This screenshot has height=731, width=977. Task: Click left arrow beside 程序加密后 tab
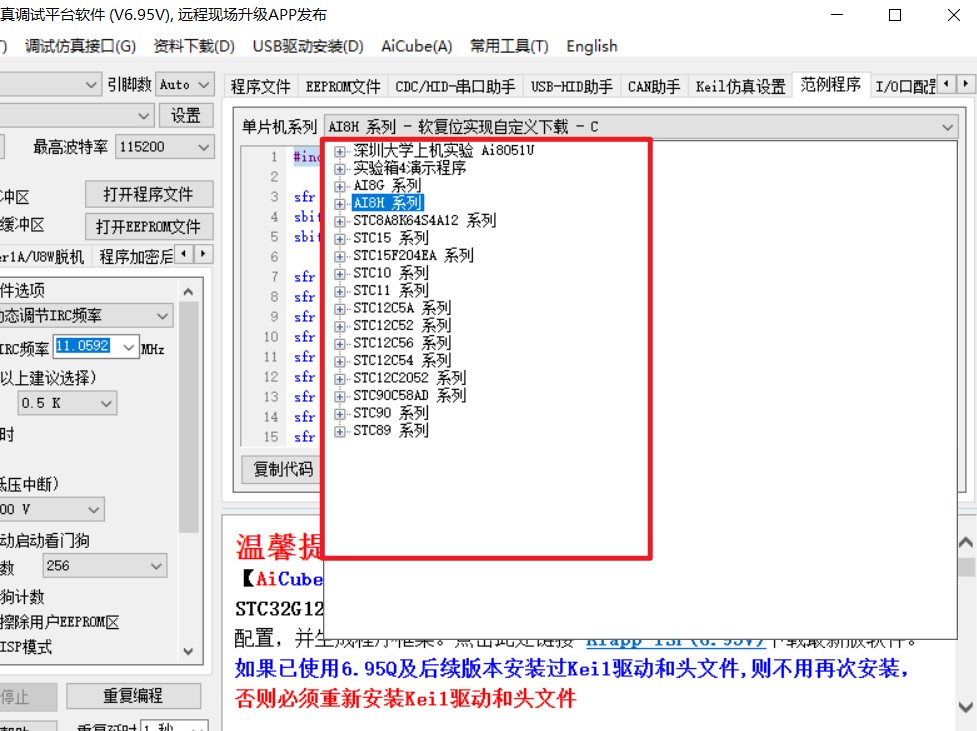[183, 254]
